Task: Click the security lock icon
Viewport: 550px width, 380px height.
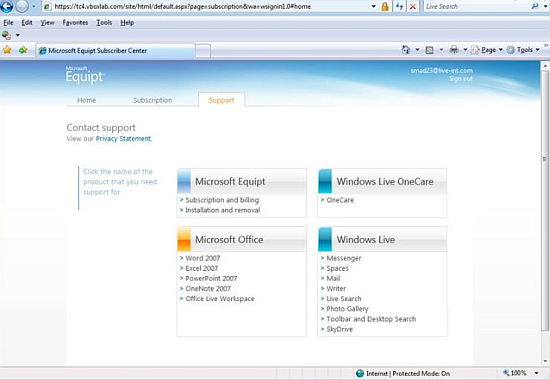Action: 385,6
